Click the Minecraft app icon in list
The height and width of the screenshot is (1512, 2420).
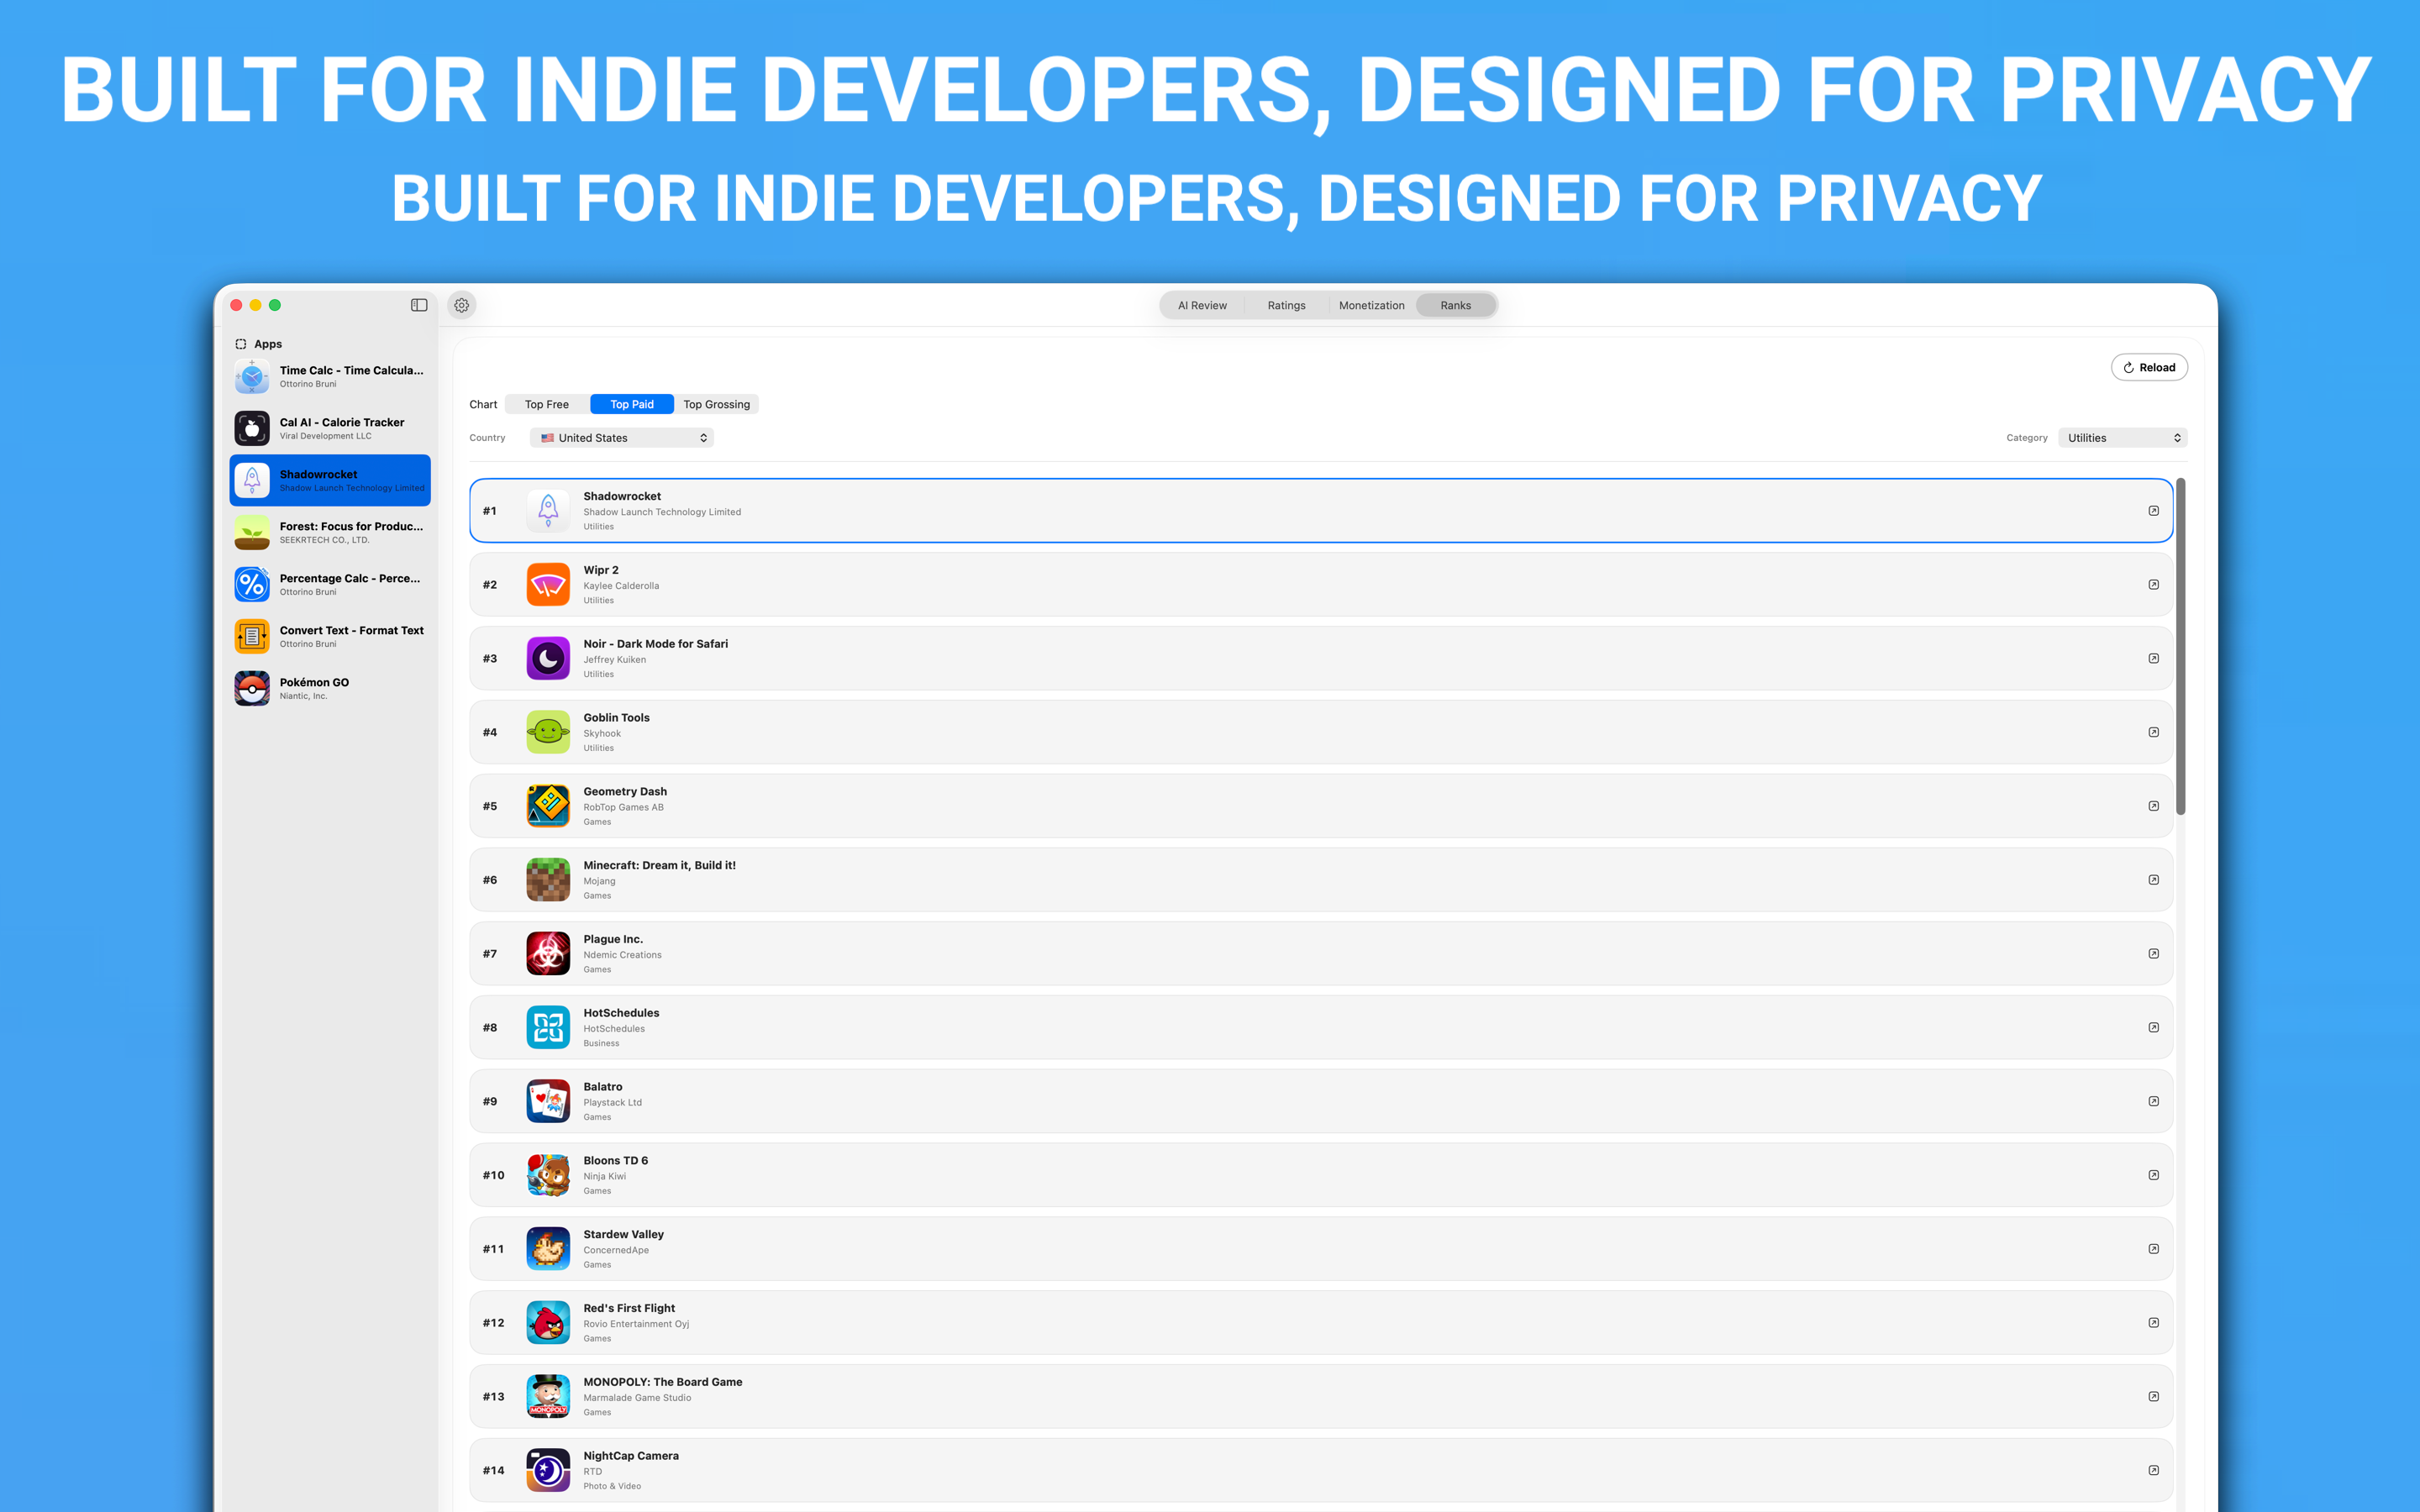tap(548, 880)
